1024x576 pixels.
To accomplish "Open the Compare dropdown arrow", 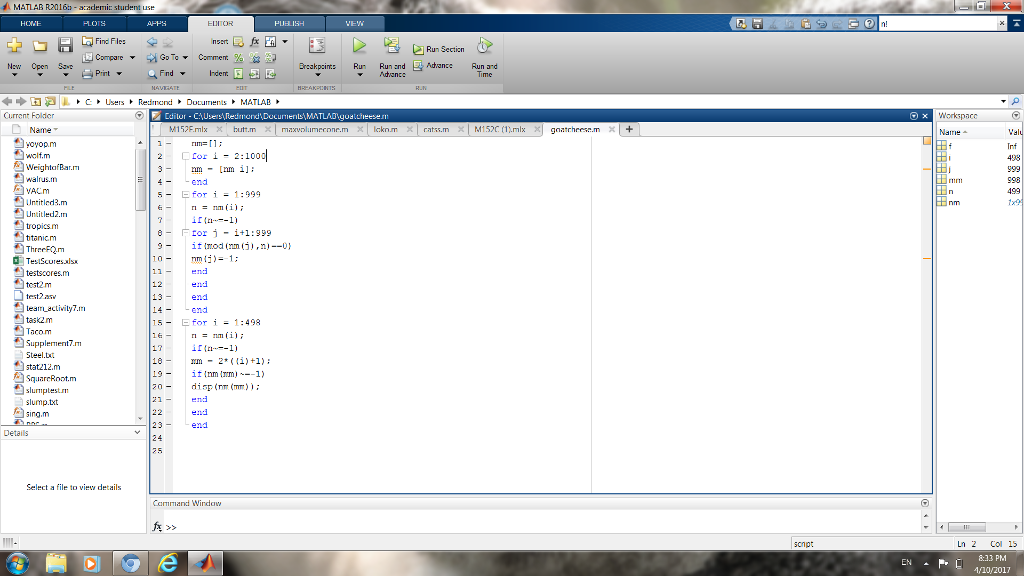I will pos(133,57).
